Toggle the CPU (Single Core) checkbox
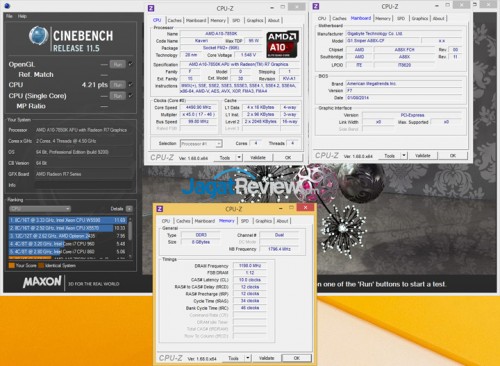This screenshot has height=366, width=500. (130, 96)
